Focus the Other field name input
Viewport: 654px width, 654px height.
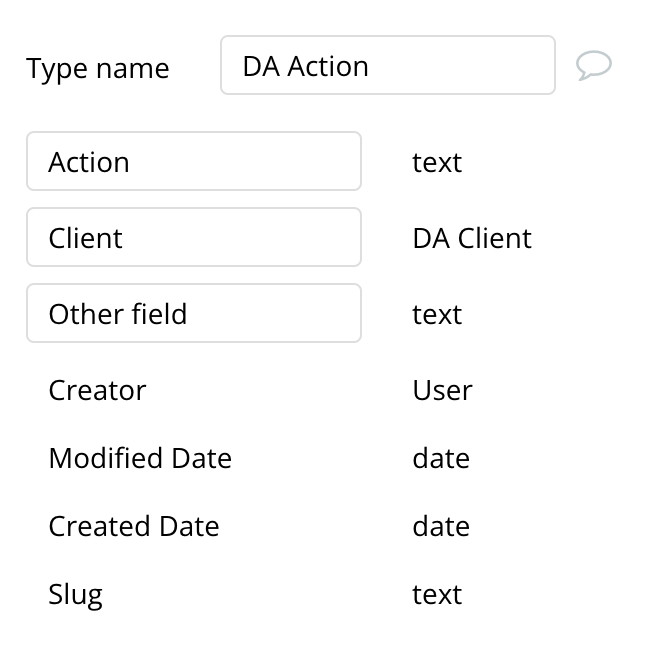tap(194, 313)
